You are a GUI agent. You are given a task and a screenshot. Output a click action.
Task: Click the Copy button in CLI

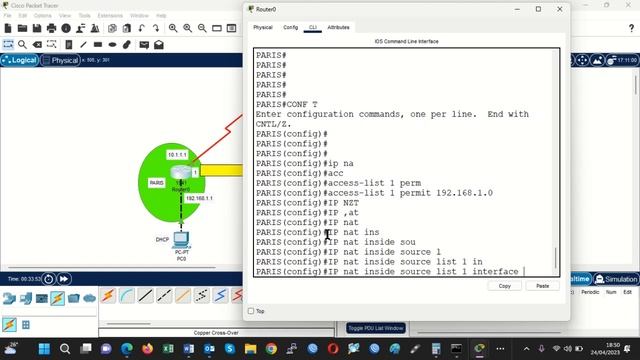point(504,286)
